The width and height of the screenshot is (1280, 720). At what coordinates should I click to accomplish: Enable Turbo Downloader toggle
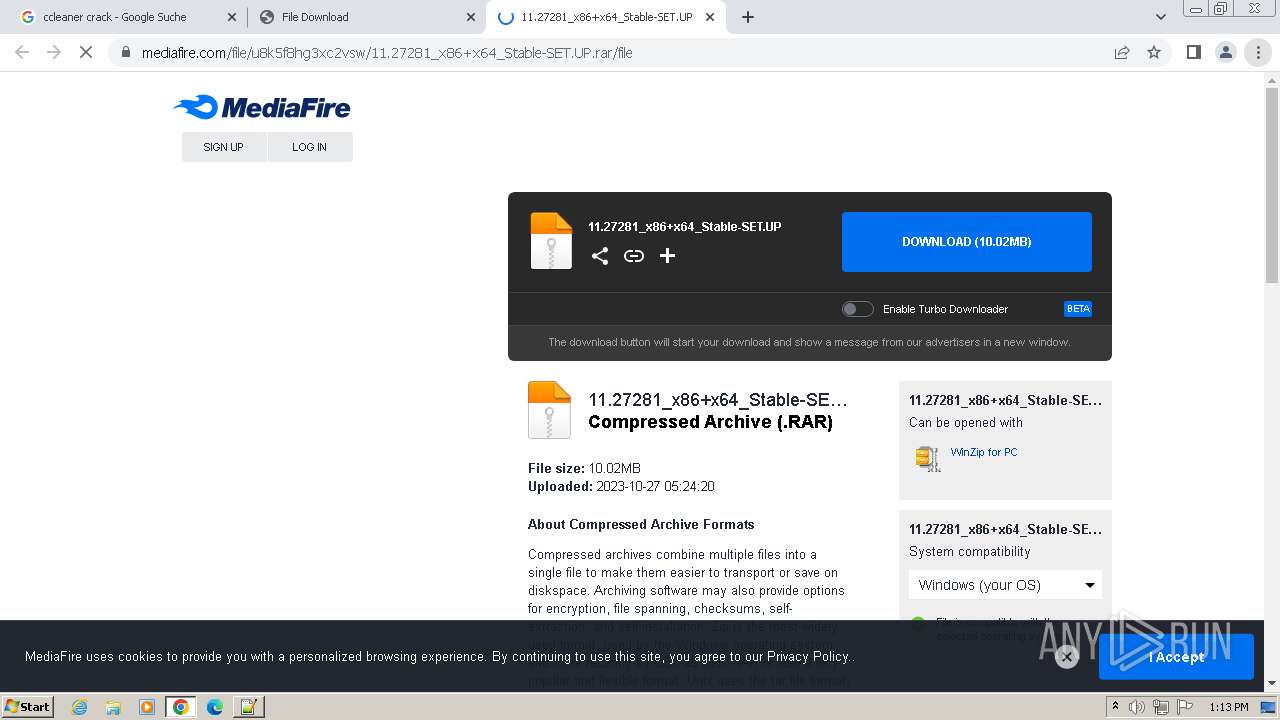point(857,309)
